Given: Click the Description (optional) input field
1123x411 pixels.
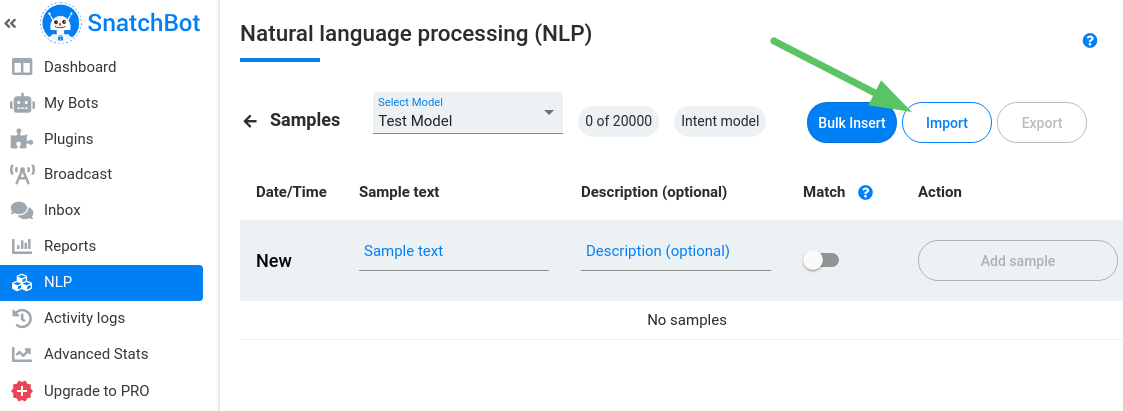Looking at the screenshot, I should (675, 252).
